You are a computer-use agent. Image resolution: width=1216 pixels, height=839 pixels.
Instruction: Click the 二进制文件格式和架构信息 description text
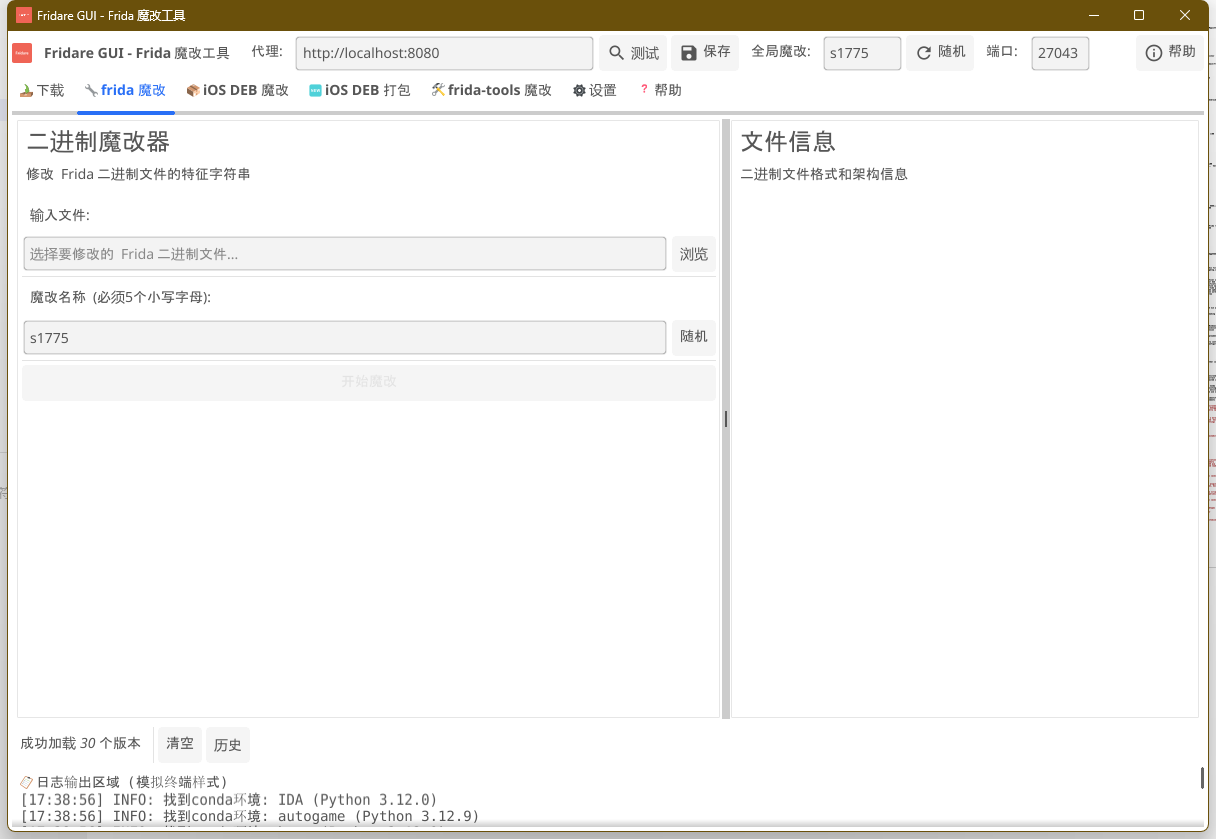click(824, 174)
